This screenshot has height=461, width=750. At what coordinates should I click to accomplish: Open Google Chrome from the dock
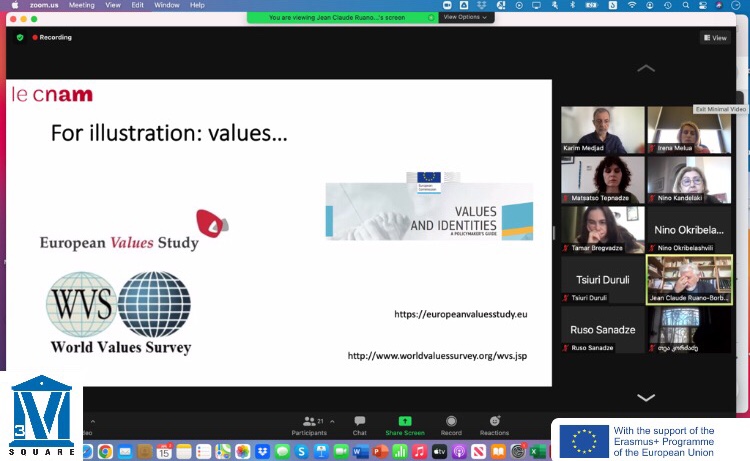(106, 451)
